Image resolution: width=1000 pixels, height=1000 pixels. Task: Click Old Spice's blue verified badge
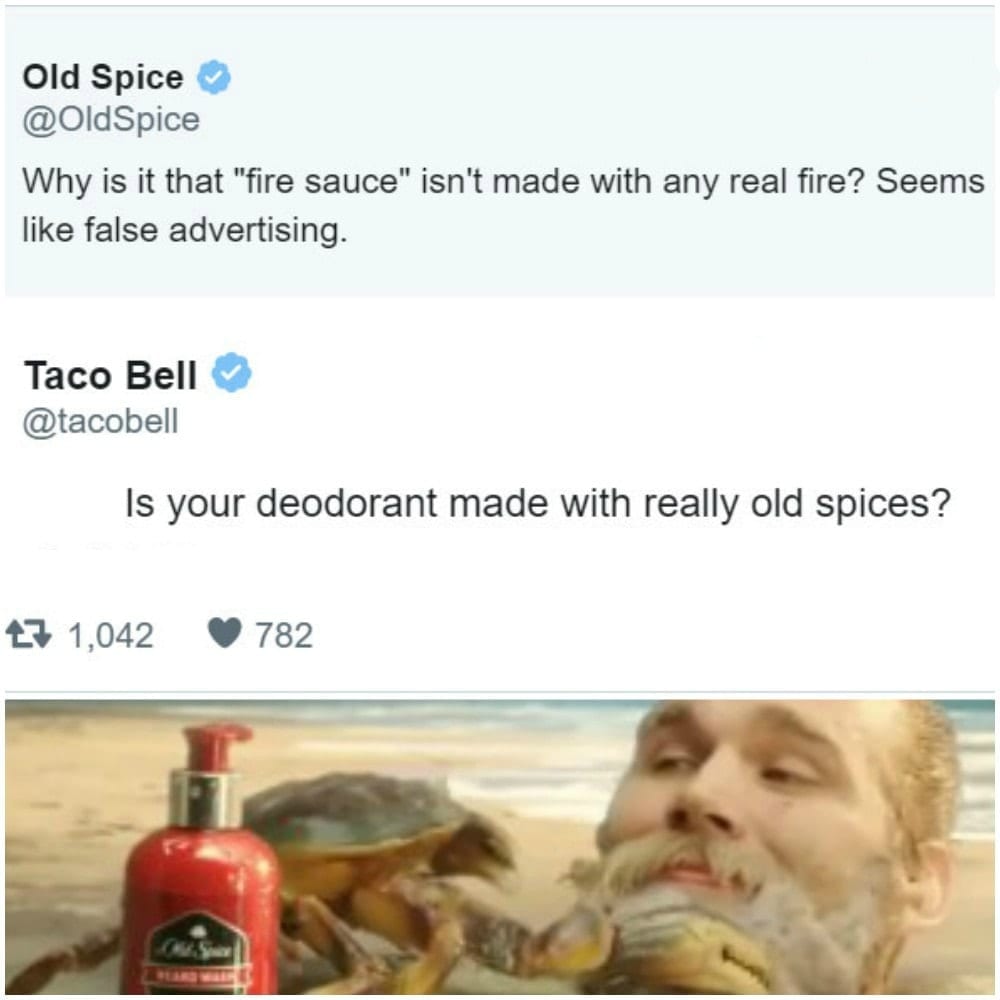pyautogui.click(x=213, y=77)
